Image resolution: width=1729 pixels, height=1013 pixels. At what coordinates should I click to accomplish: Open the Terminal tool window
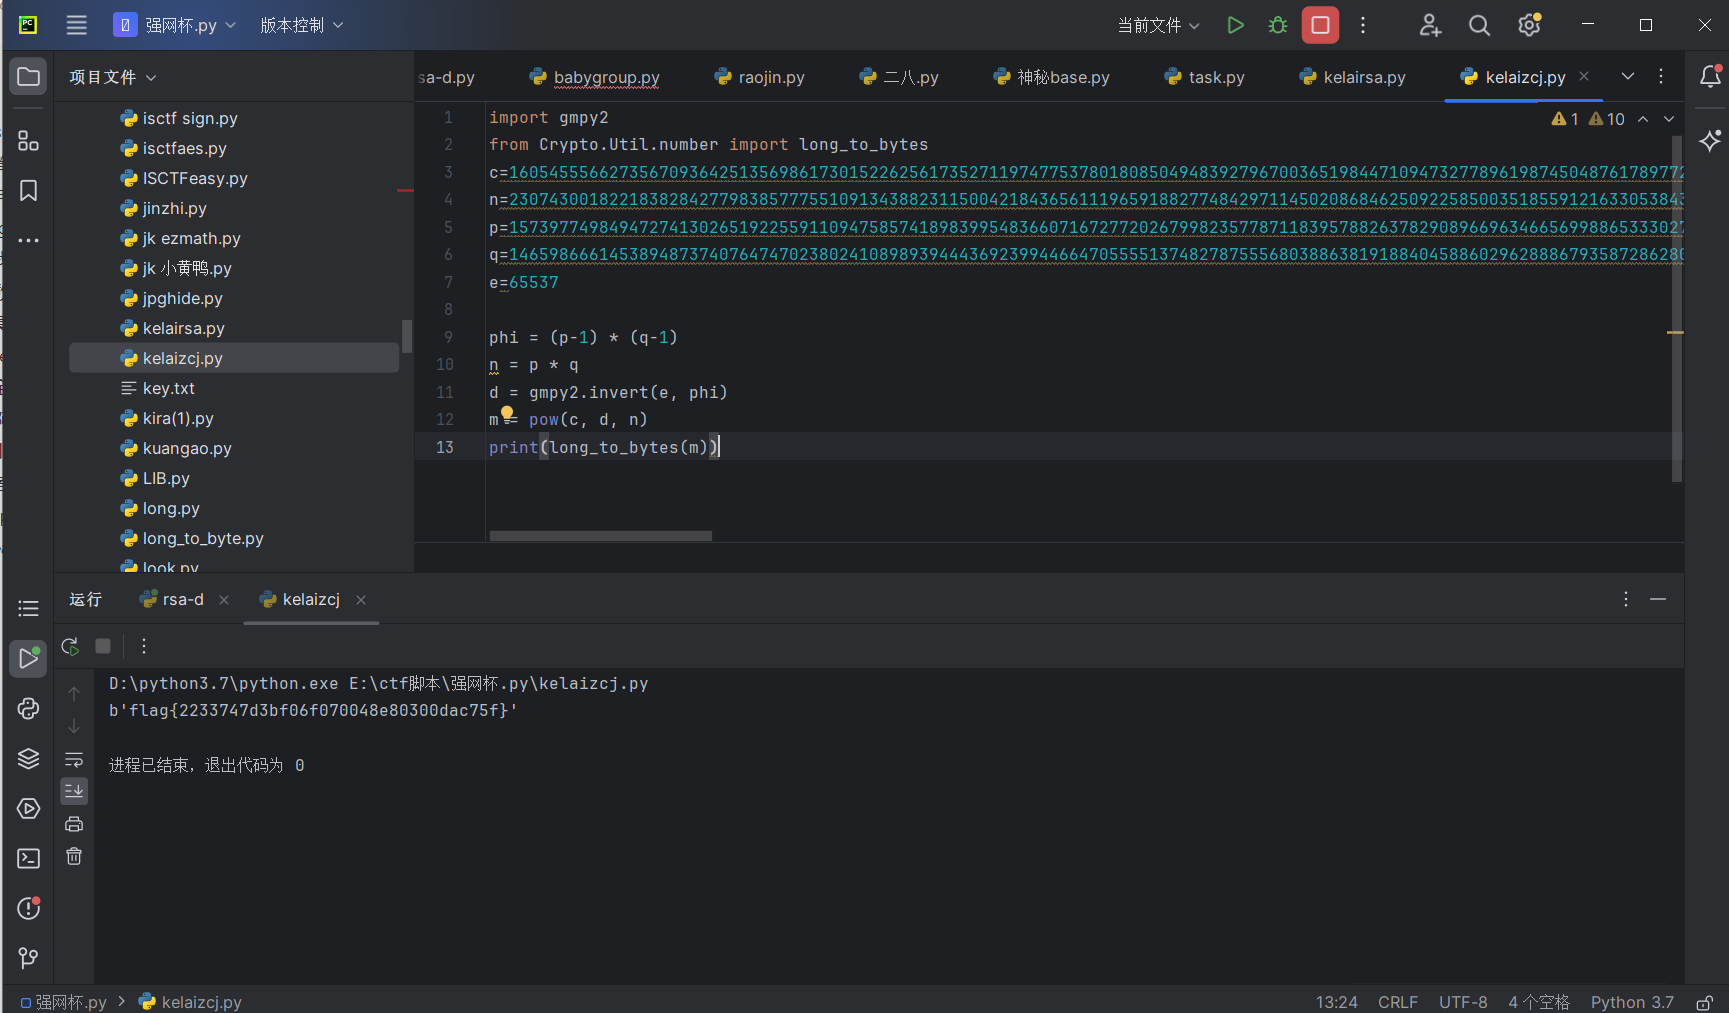(28, 858)
